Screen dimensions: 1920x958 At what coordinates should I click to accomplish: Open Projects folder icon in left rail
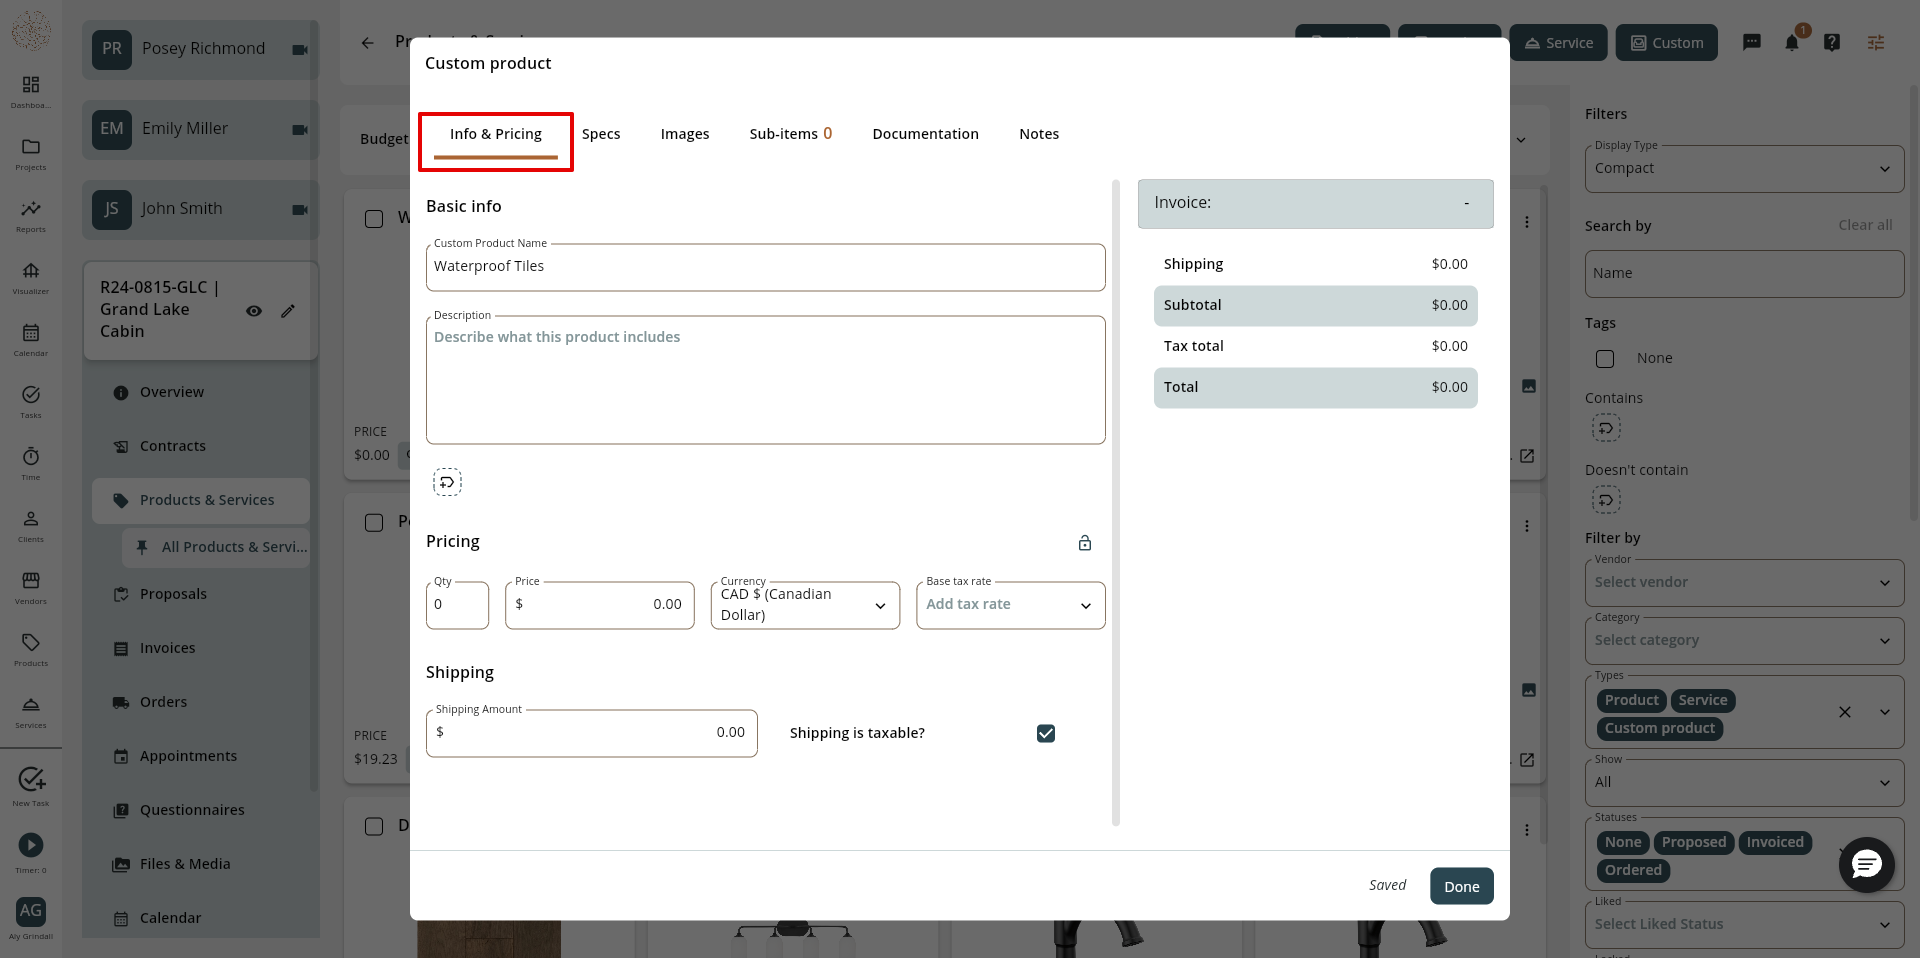coord(31,147)
